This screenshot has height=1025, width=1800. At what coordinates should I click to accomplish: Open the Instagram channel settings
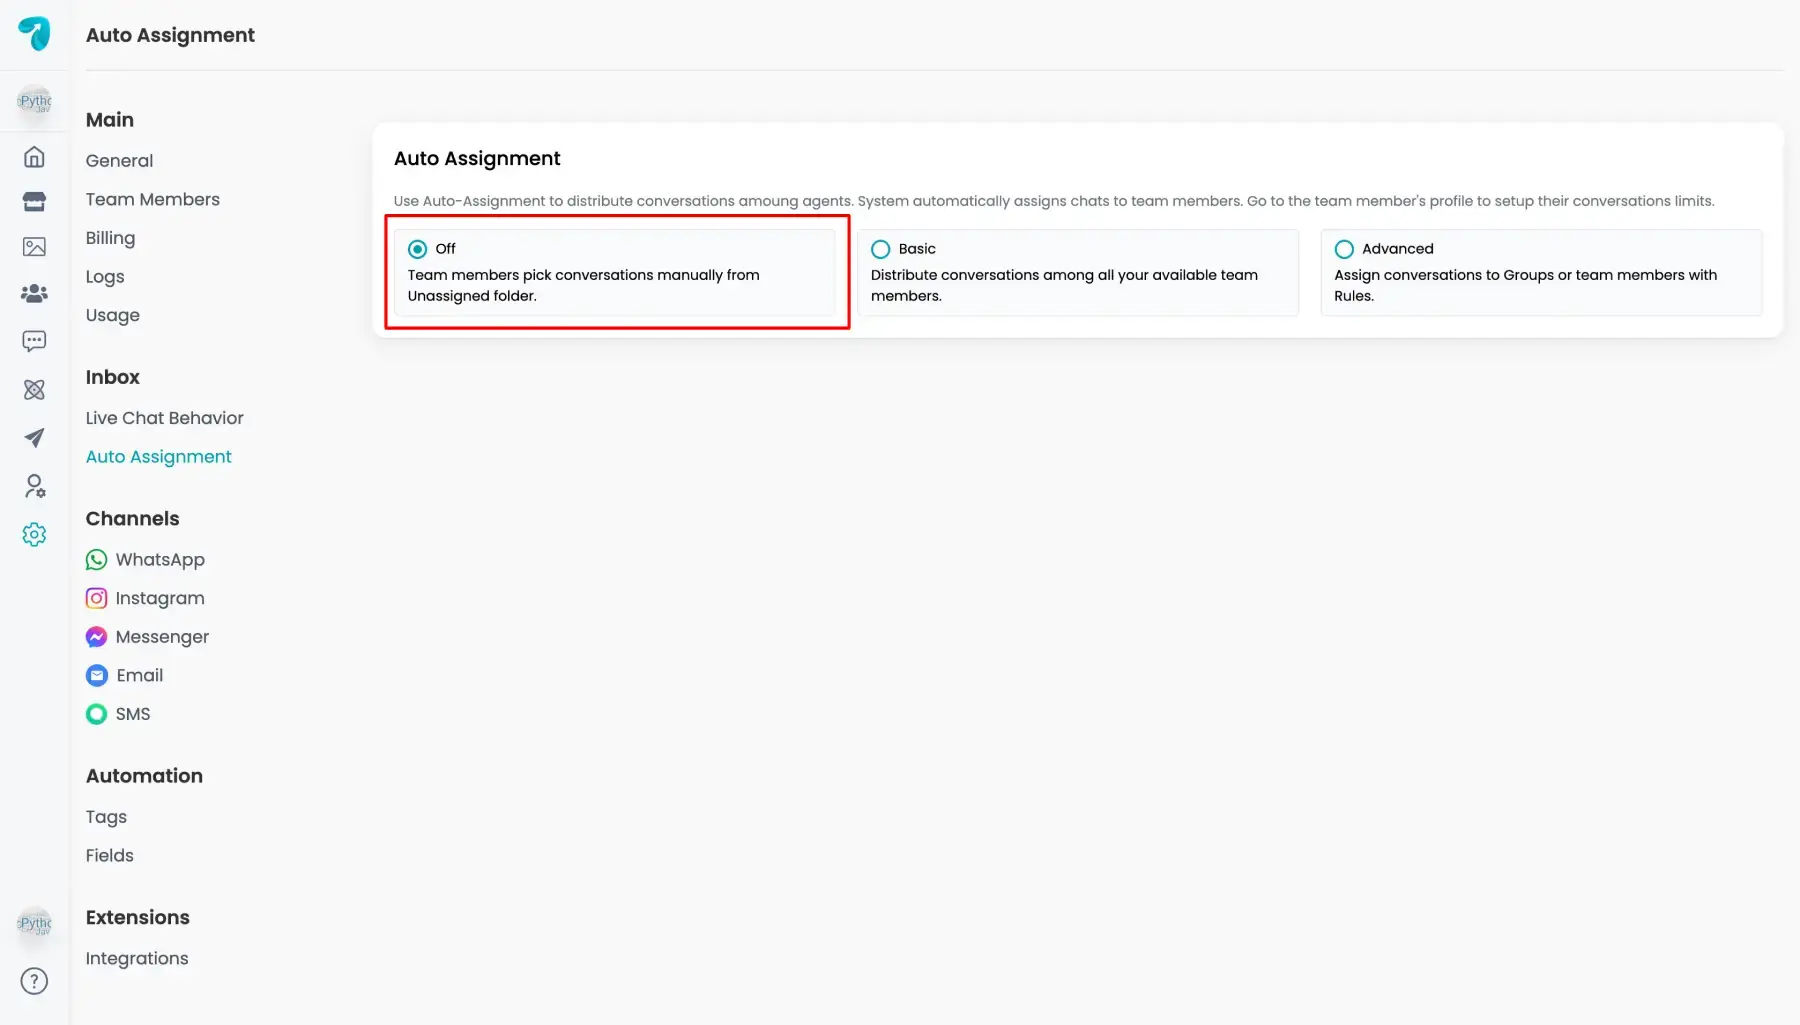[x=159, y=598]
